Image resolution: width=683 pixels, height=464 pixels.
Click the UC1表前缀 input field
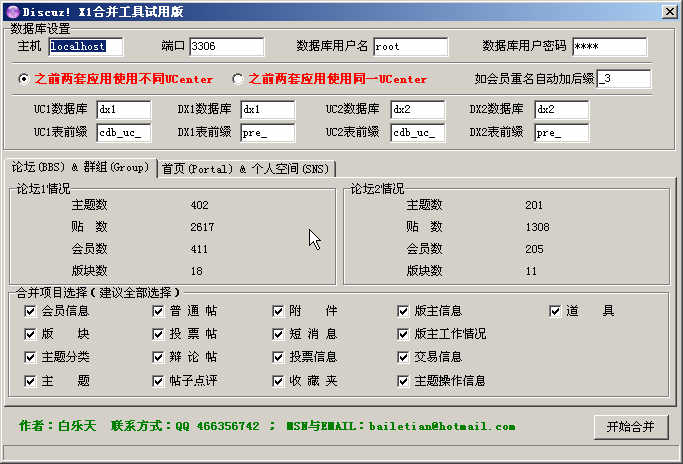(124, 133)
